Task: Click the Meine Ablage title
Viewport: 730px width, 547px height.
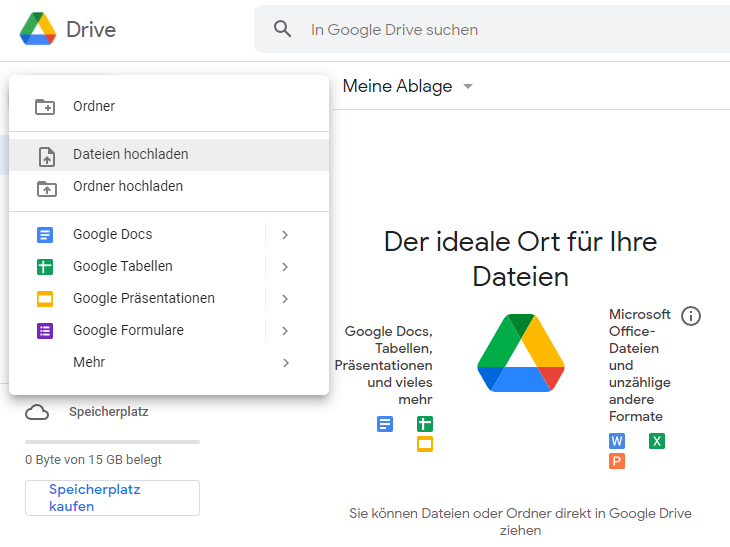Action: click(x=397, y=86)
